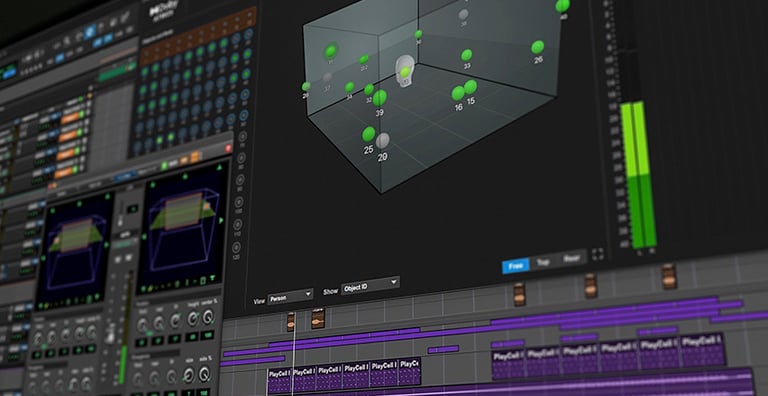Click the truncated PlayCe clip on the timeline
This screenshot has height=396, width=768.
(409, 372)
